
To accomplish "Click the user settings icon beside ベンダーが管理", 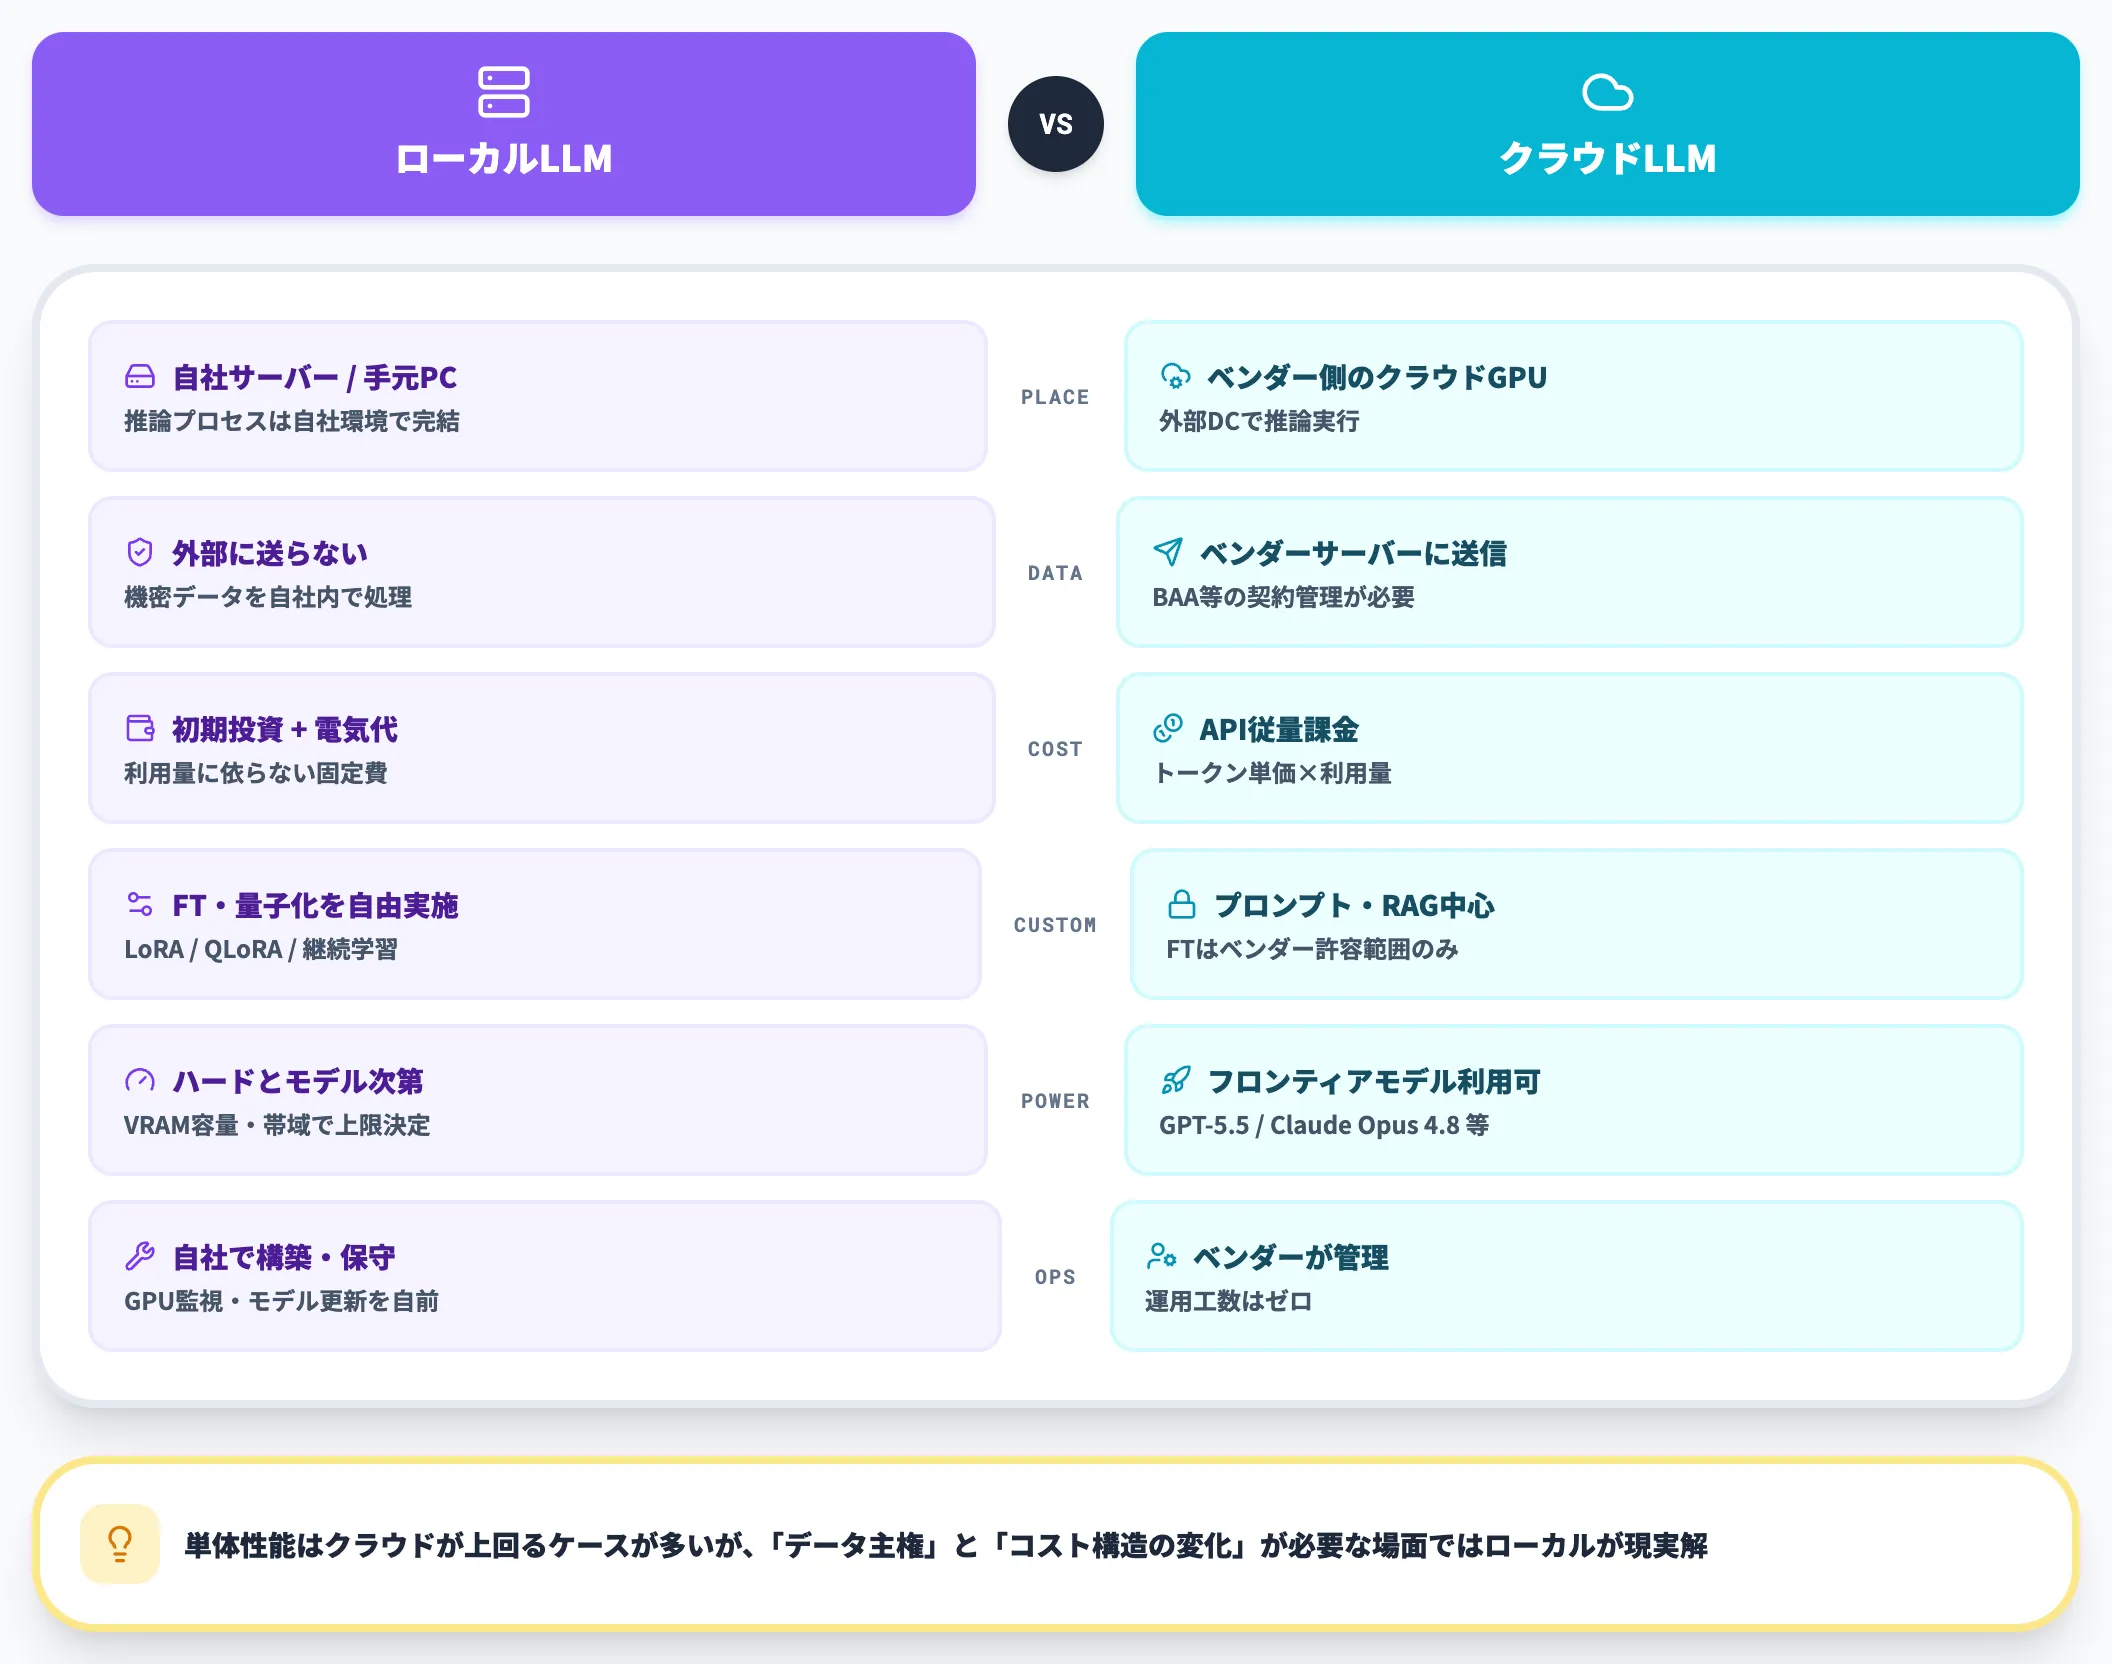I will [1162, 1257].
